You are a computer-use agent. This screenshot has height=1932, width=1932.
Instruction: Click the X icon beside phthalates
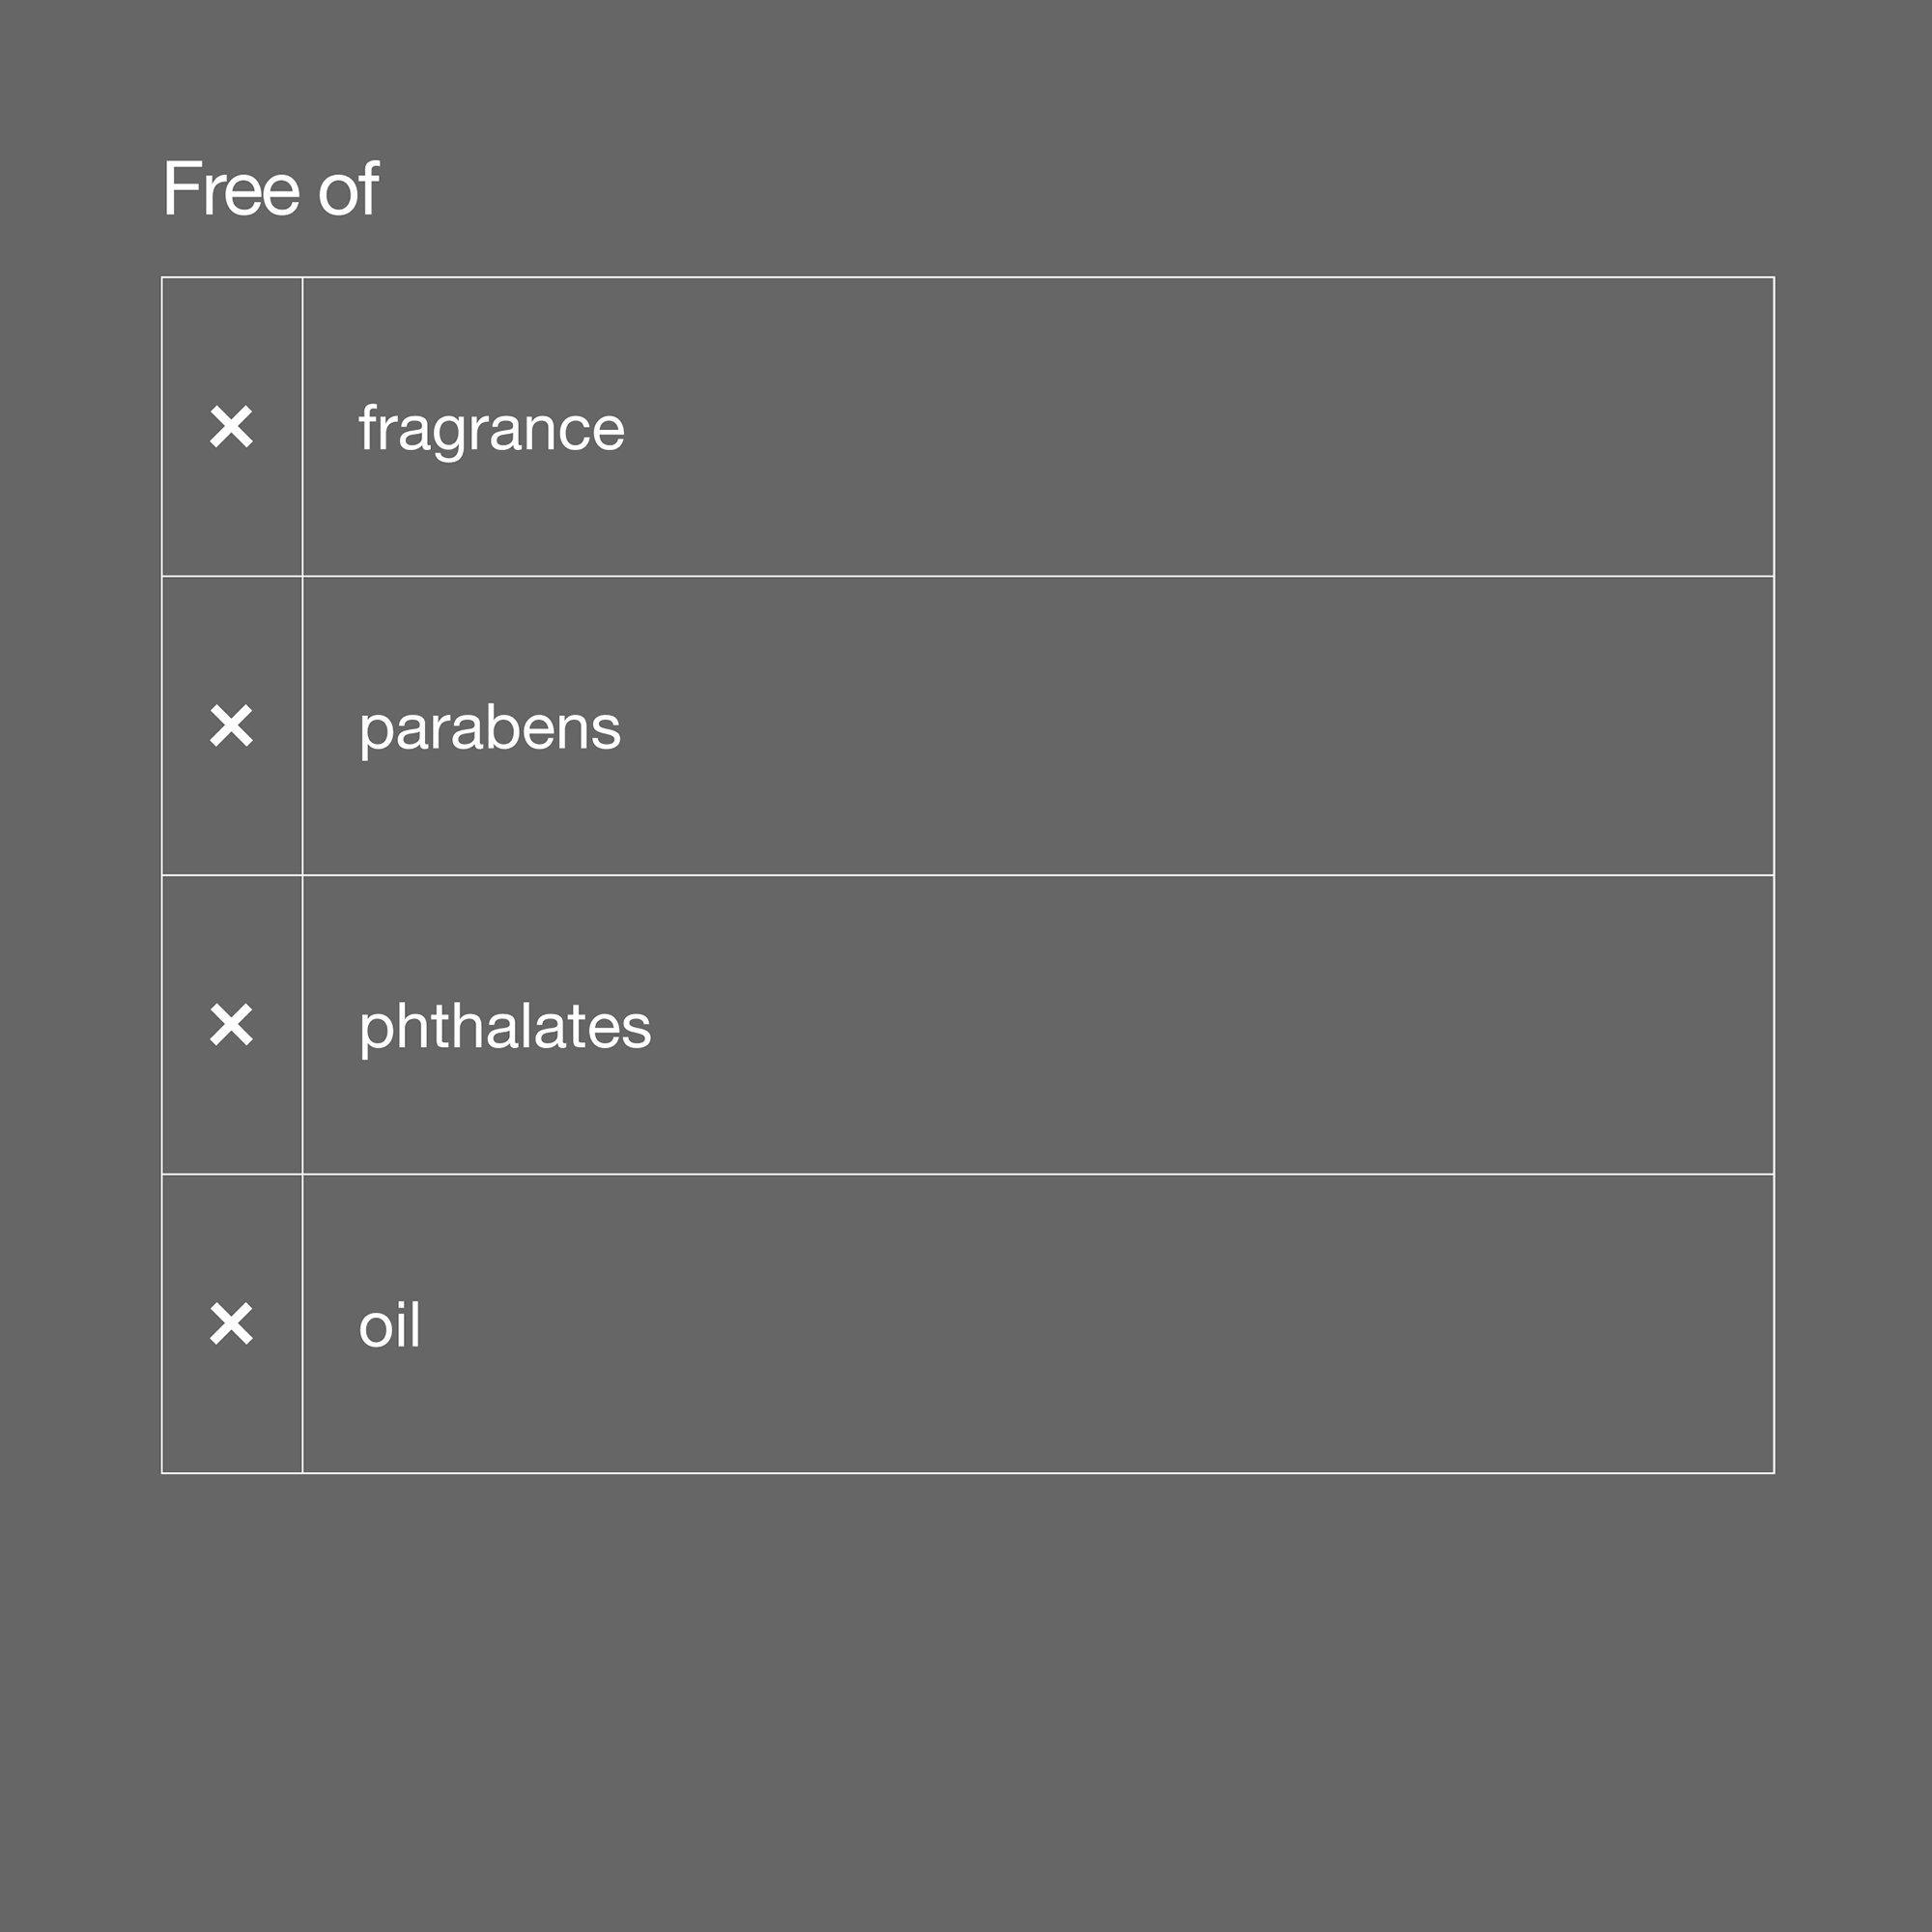pos(231,1025)
